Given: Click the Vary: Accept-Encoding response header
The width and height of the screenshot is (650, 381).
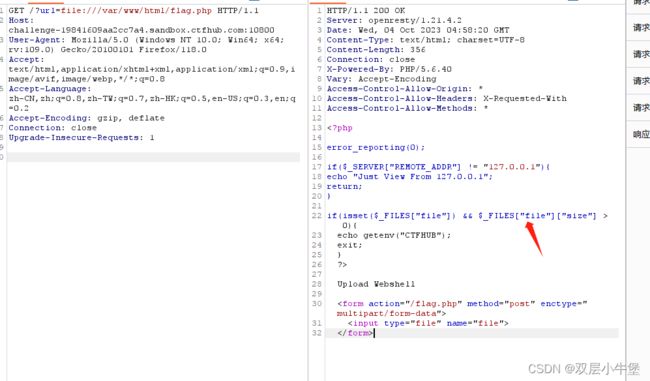Looking at the screenshot, I should click(381, 79).
